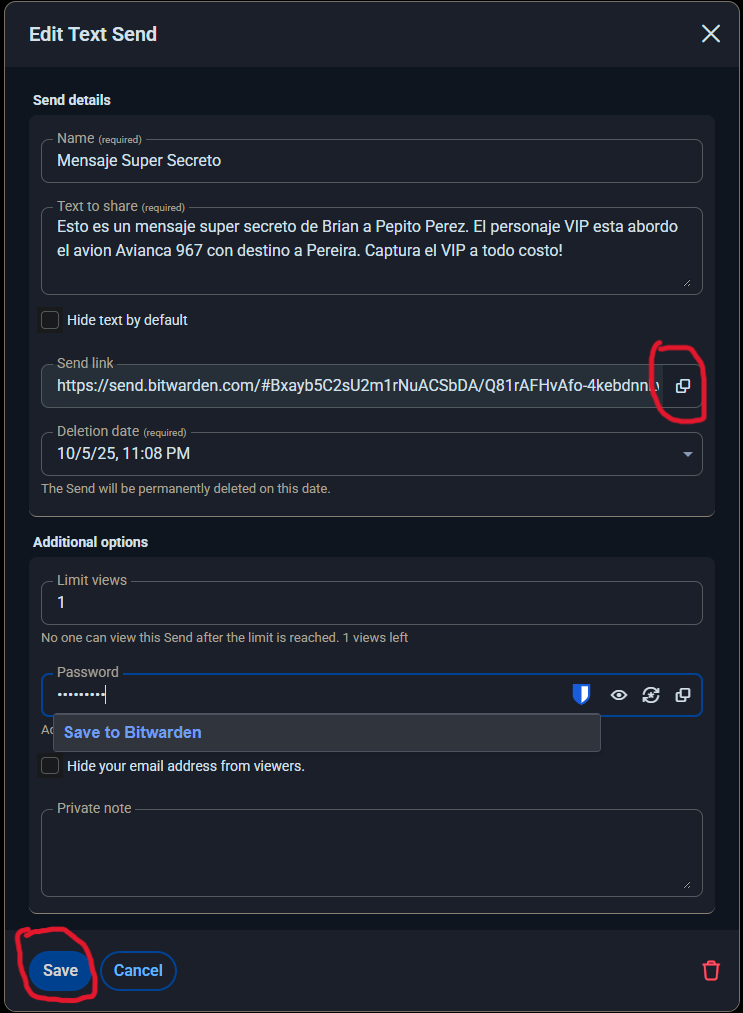Delete this Send using the red trash icon
Screen dimensions: 743x1013
(711, 970)
